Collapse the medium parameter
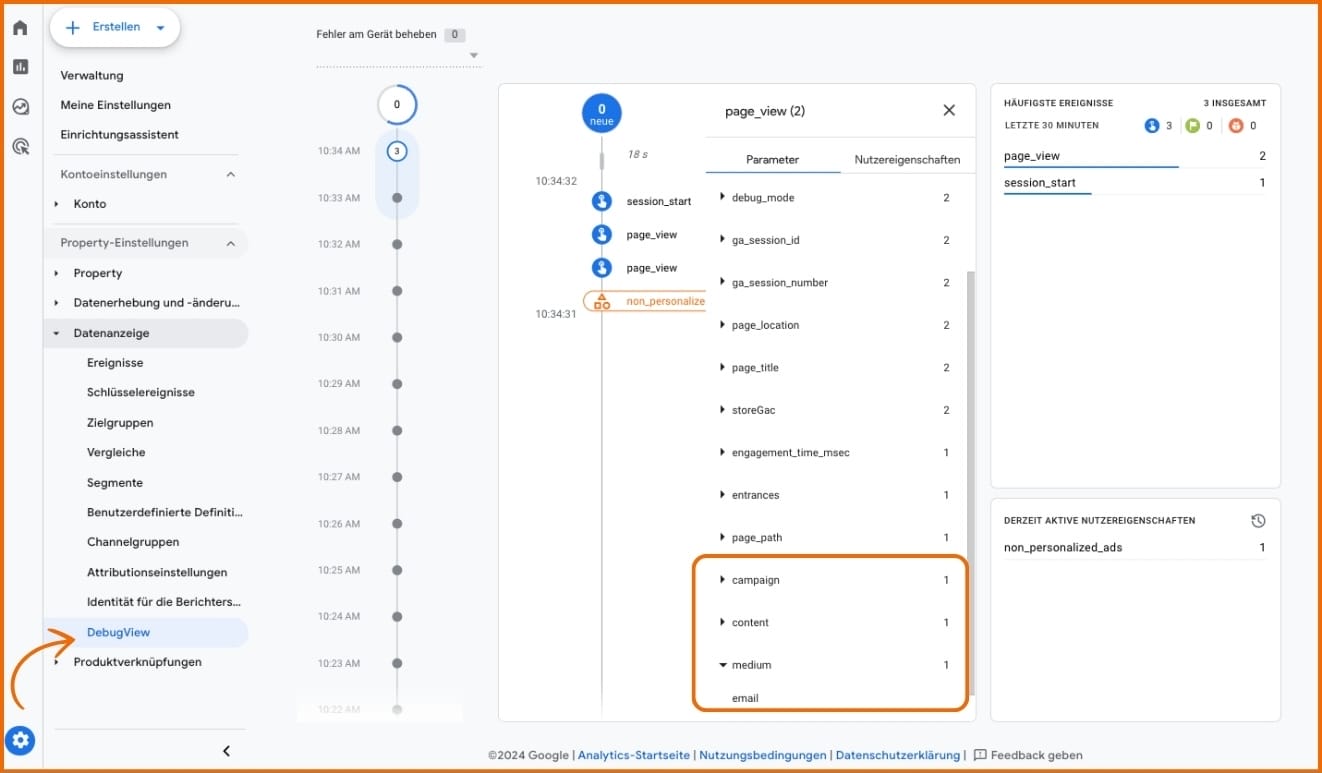The width and height of the screenshot is (1322, 773). click(722, 665)
